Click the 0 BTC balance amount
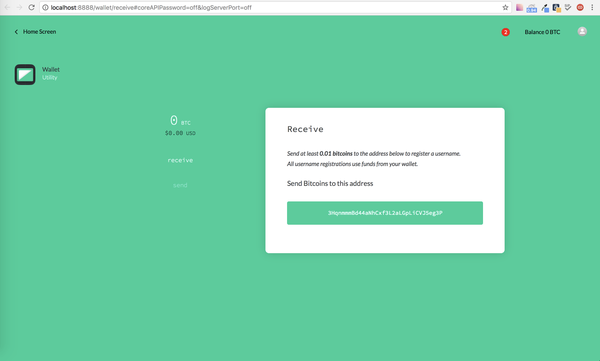Image resolution: width=600 pixels, height=361 pixels. click(x=180, y=121)
